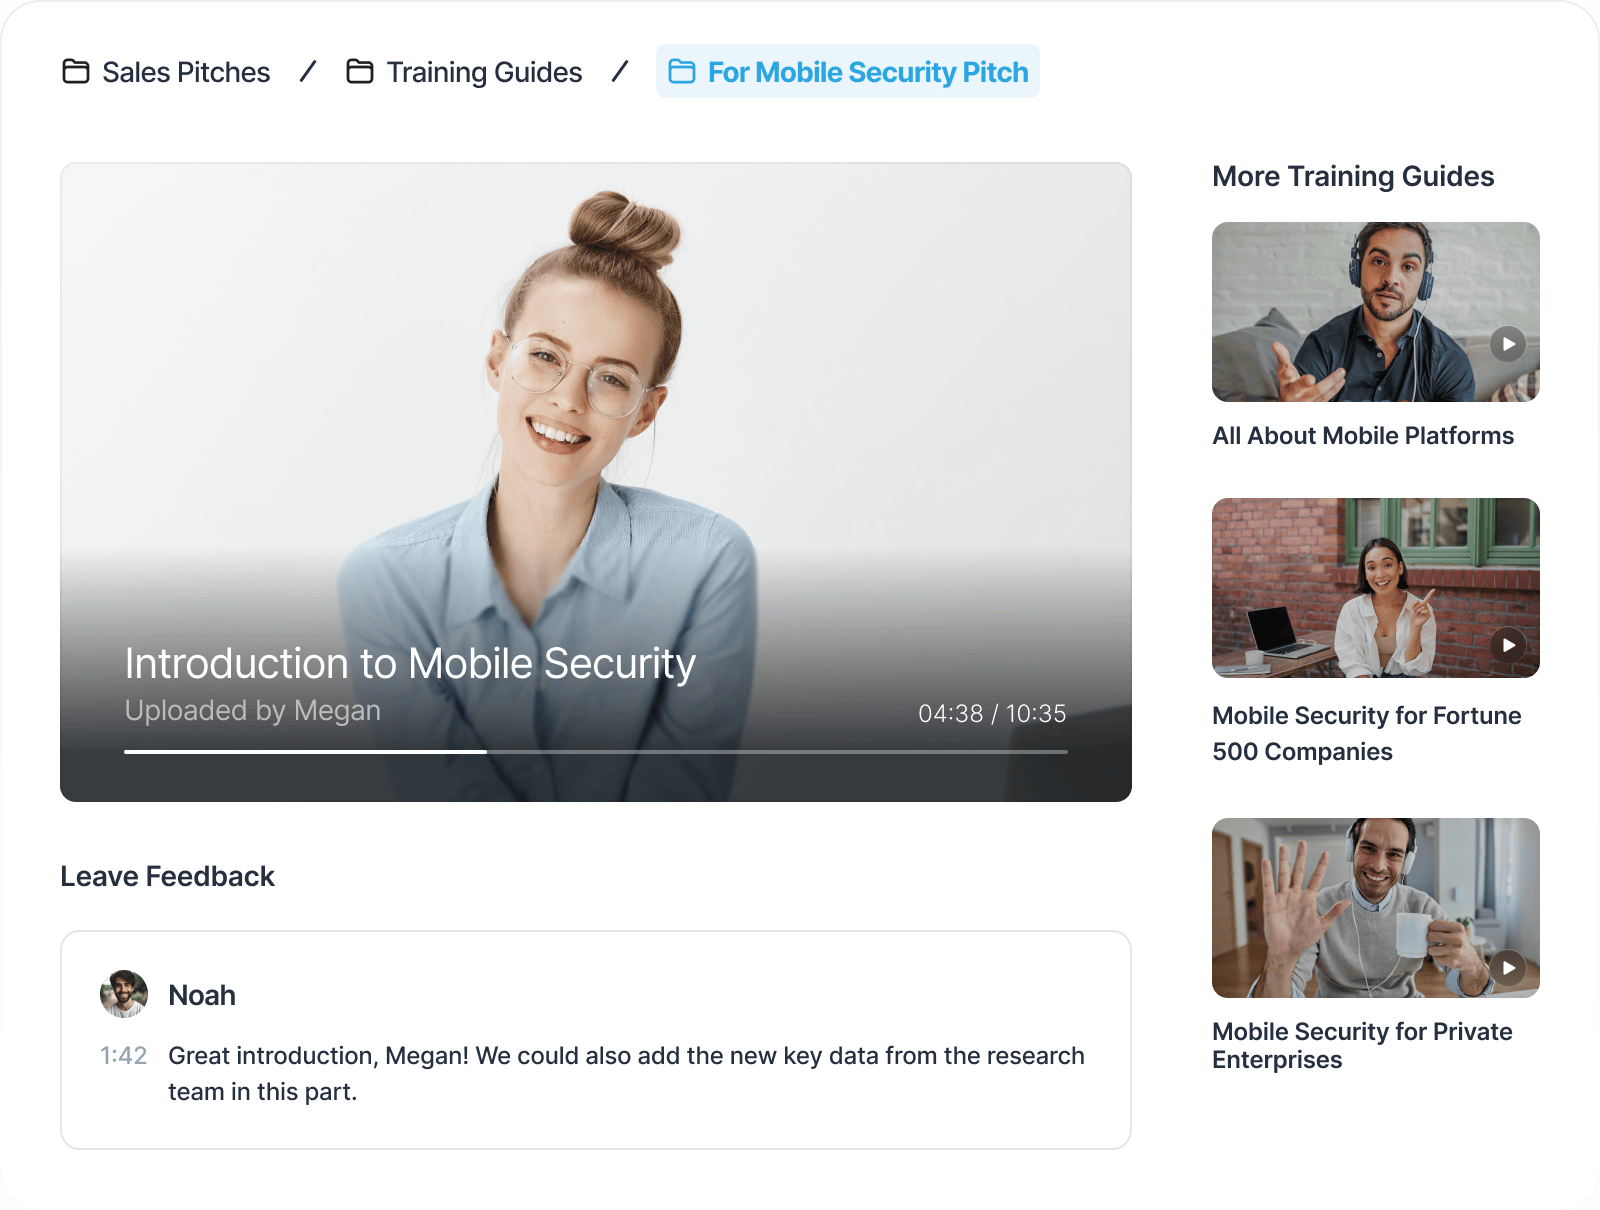
Task: Click the Sales Pitches folder icon
Action: pyautogui.click(x=76, y=72)
